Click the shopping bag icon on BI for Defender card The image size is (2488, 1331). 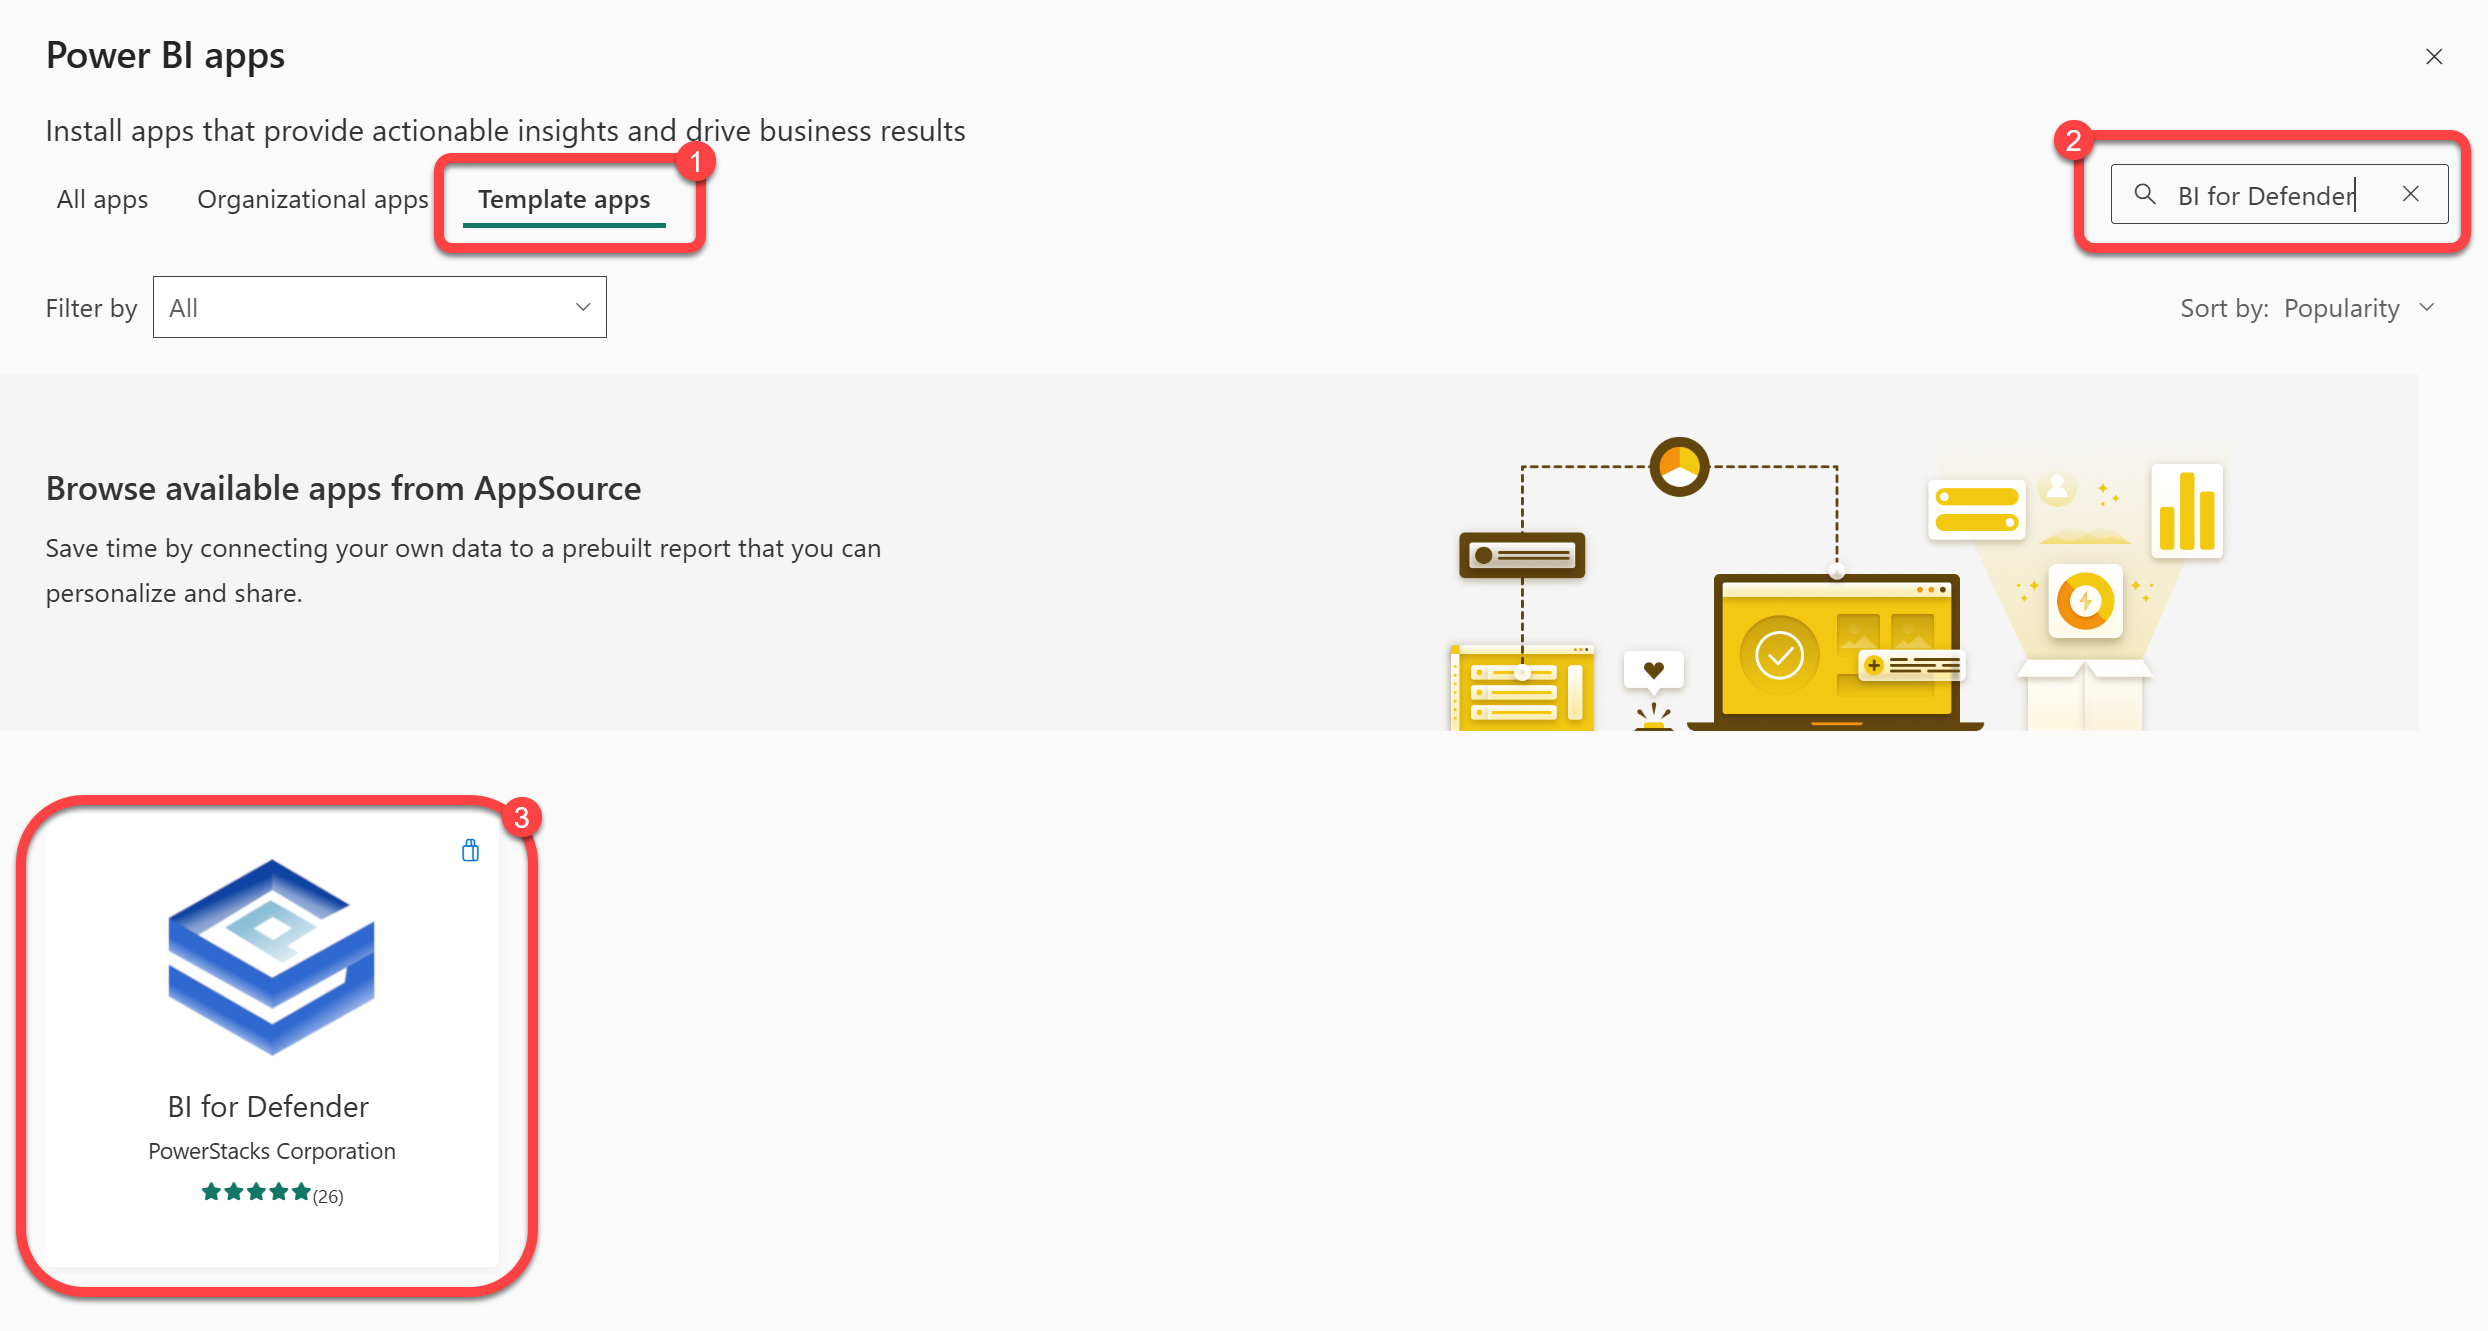(471, 851)
